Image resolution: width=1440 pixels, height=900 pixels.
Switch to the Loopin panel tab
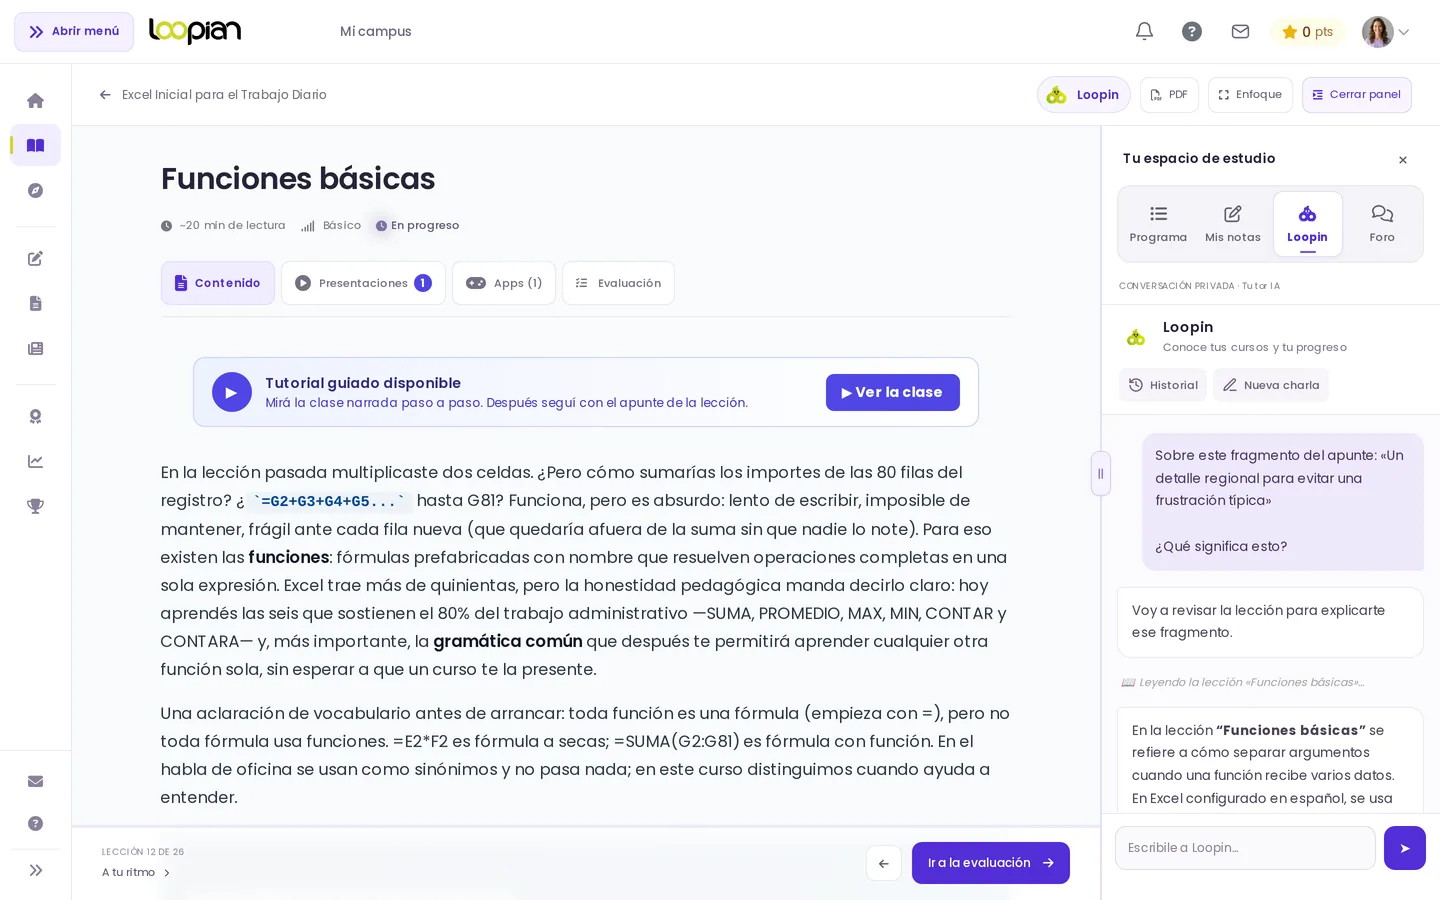[1307, 224]
